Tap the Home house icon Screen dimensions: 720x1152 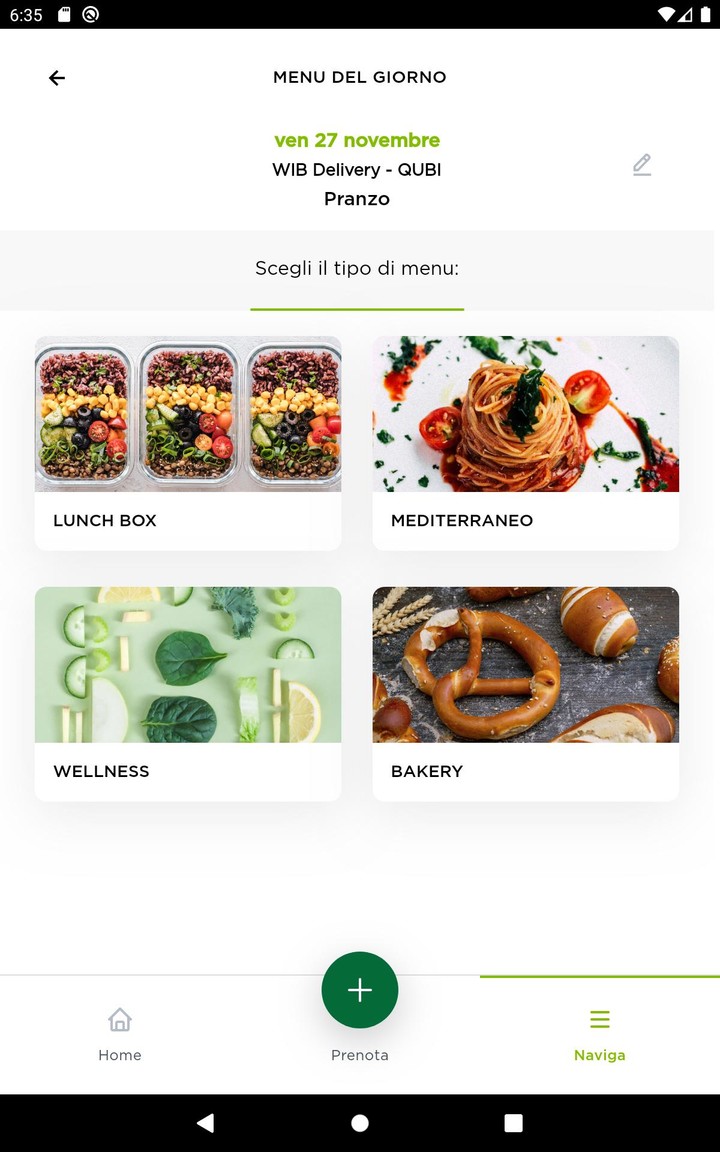pyautogui.click(x=120, y=1019)
